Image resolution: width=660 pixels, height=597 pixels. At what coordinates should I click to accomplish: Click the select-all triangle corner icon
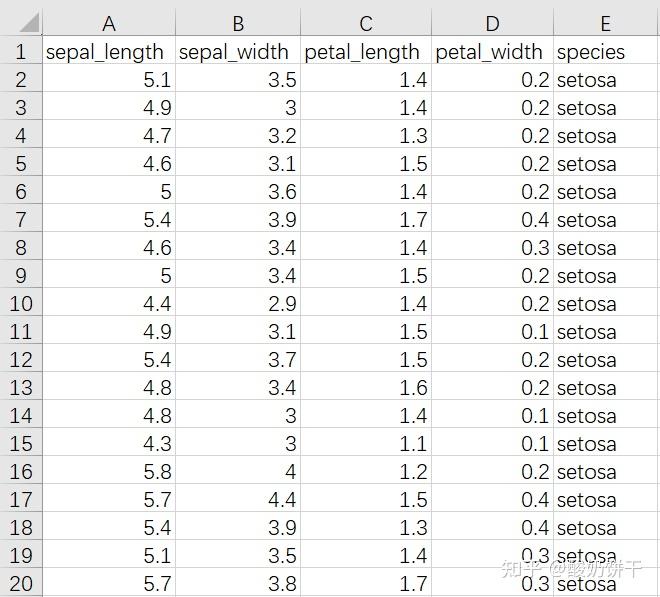coord(29,22)
